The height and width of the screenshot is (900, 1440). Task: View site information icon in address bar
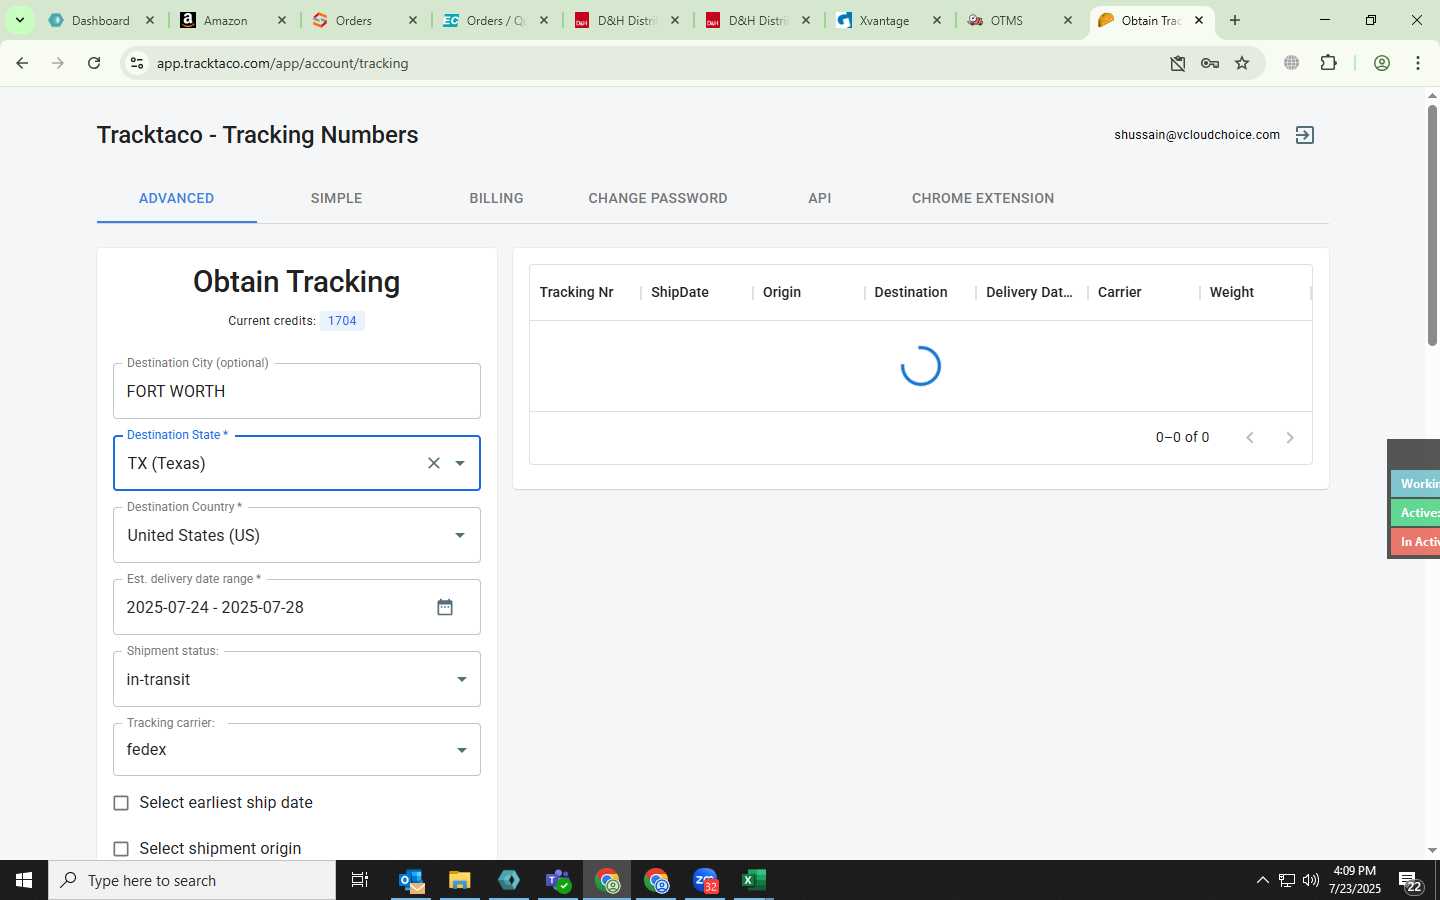coord(137,63)
